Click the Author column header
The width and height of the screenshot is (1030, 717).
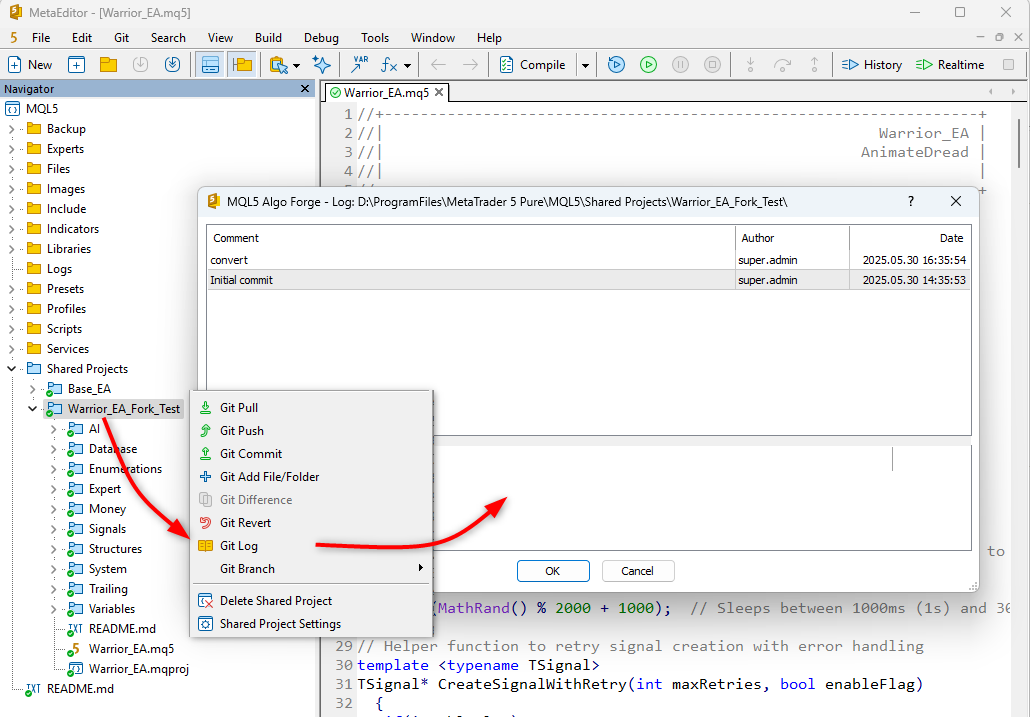(792, 238)
